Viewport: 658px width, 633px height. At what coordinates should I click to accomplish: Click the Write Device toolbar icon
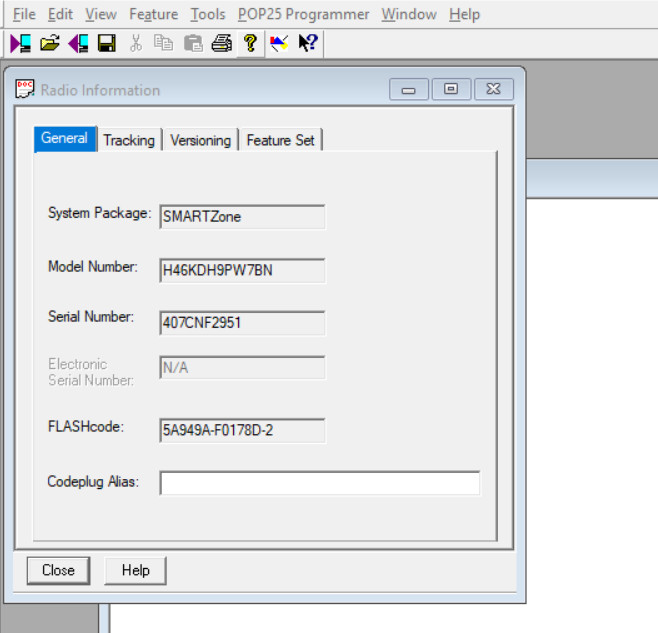click(78, 43)
